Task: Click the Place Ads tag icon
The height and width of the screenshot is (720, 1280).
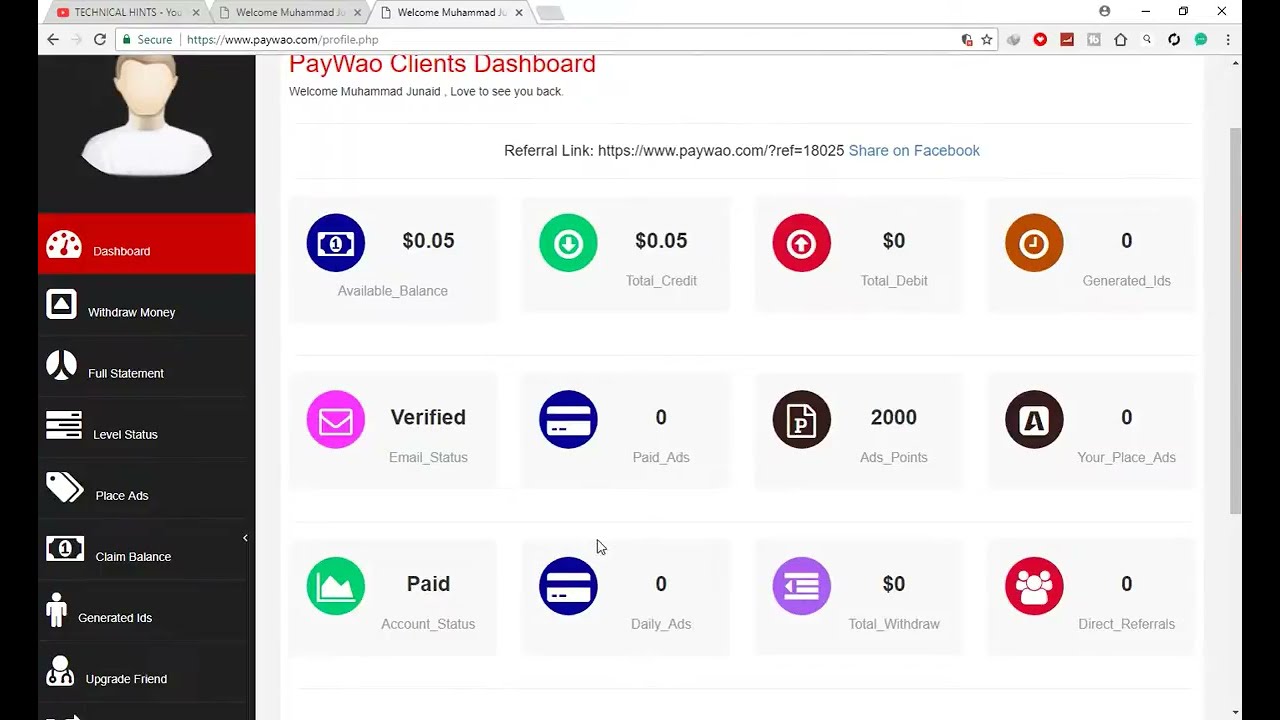Action: 65,488
